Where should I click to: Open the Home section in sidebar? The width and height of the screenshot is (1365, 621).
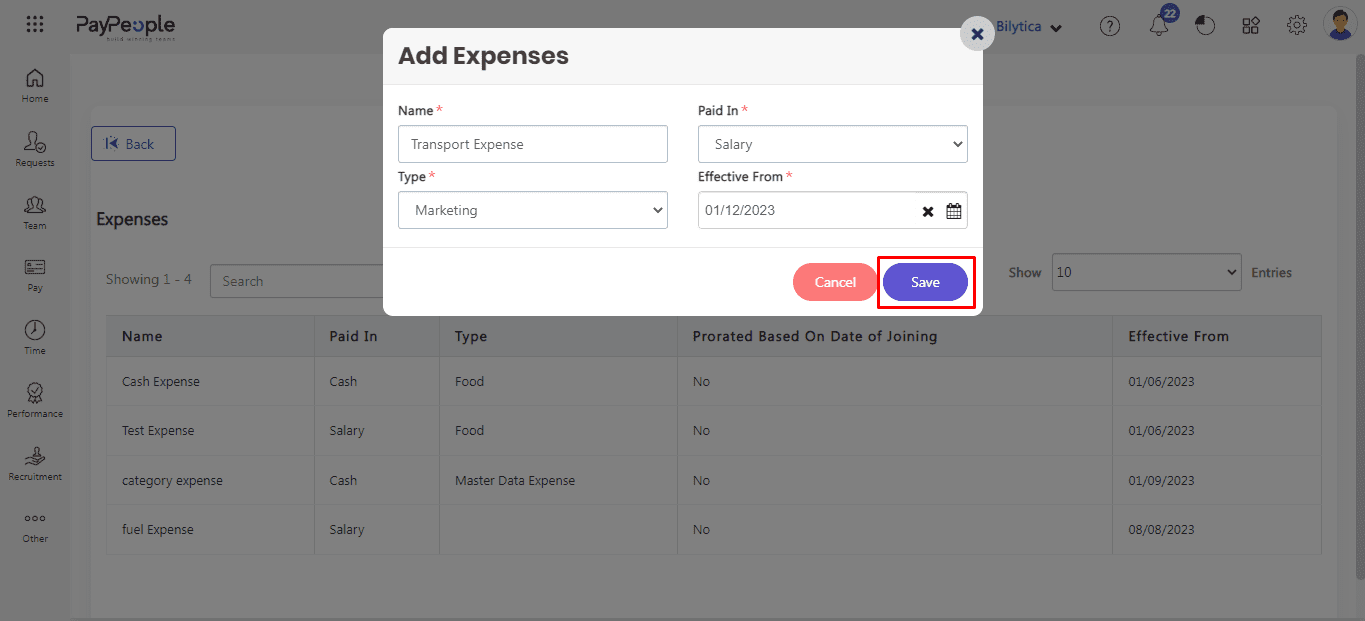[34, 85]
